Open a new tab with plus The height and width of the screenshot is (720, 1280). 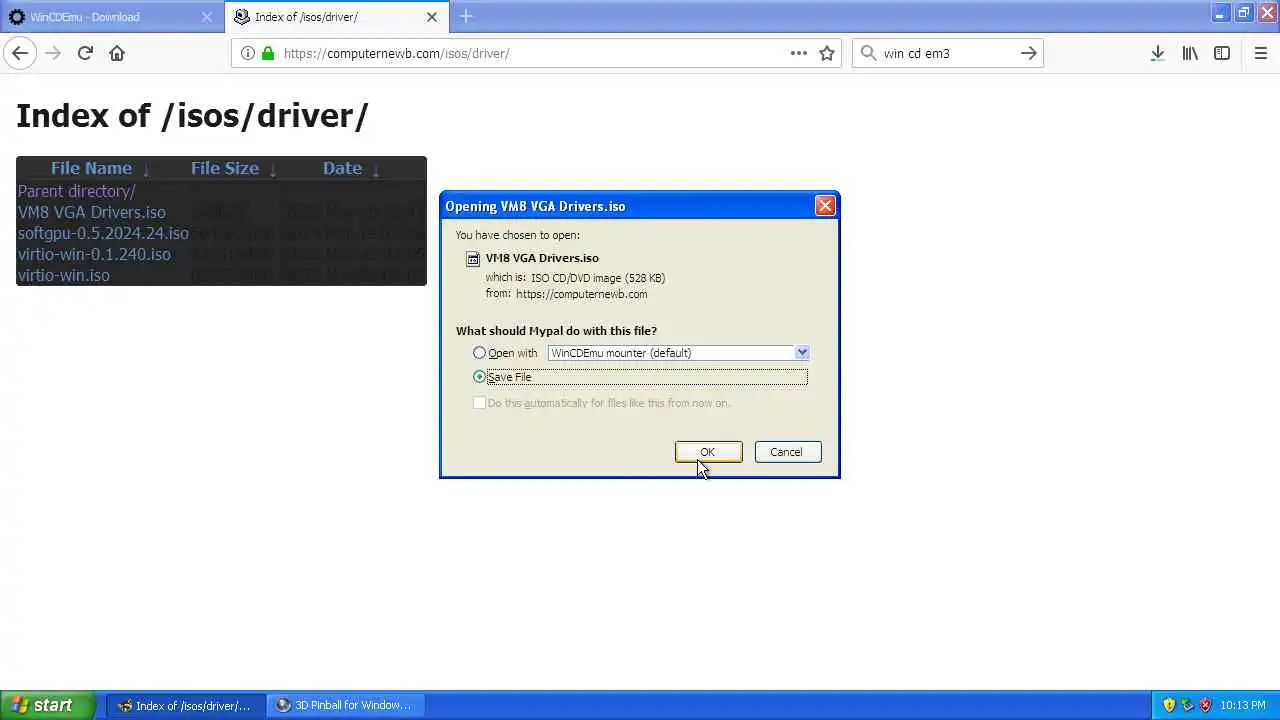click(x=466, y=16)
